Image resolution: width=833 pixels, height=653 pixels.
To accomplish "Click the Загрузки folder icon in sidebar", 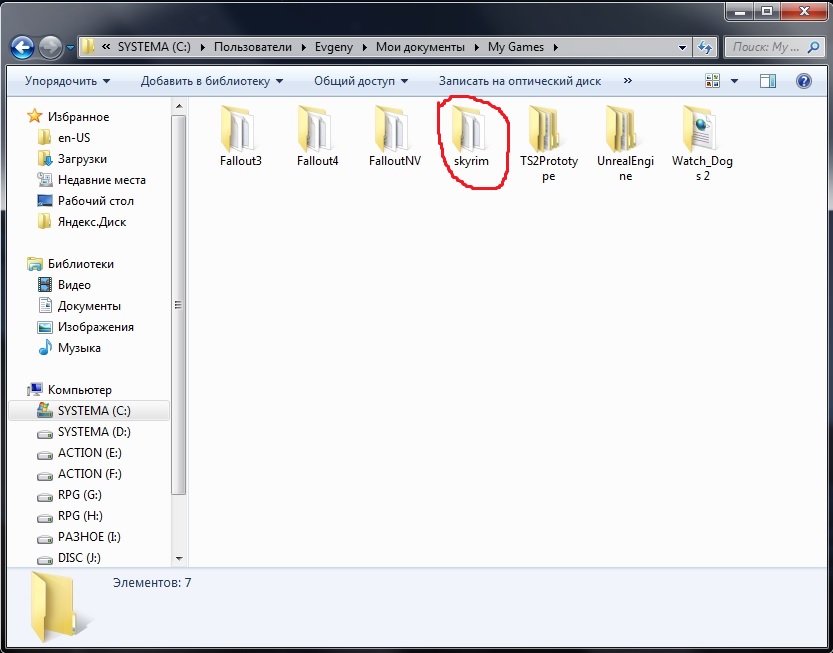I will pos(45,158).
